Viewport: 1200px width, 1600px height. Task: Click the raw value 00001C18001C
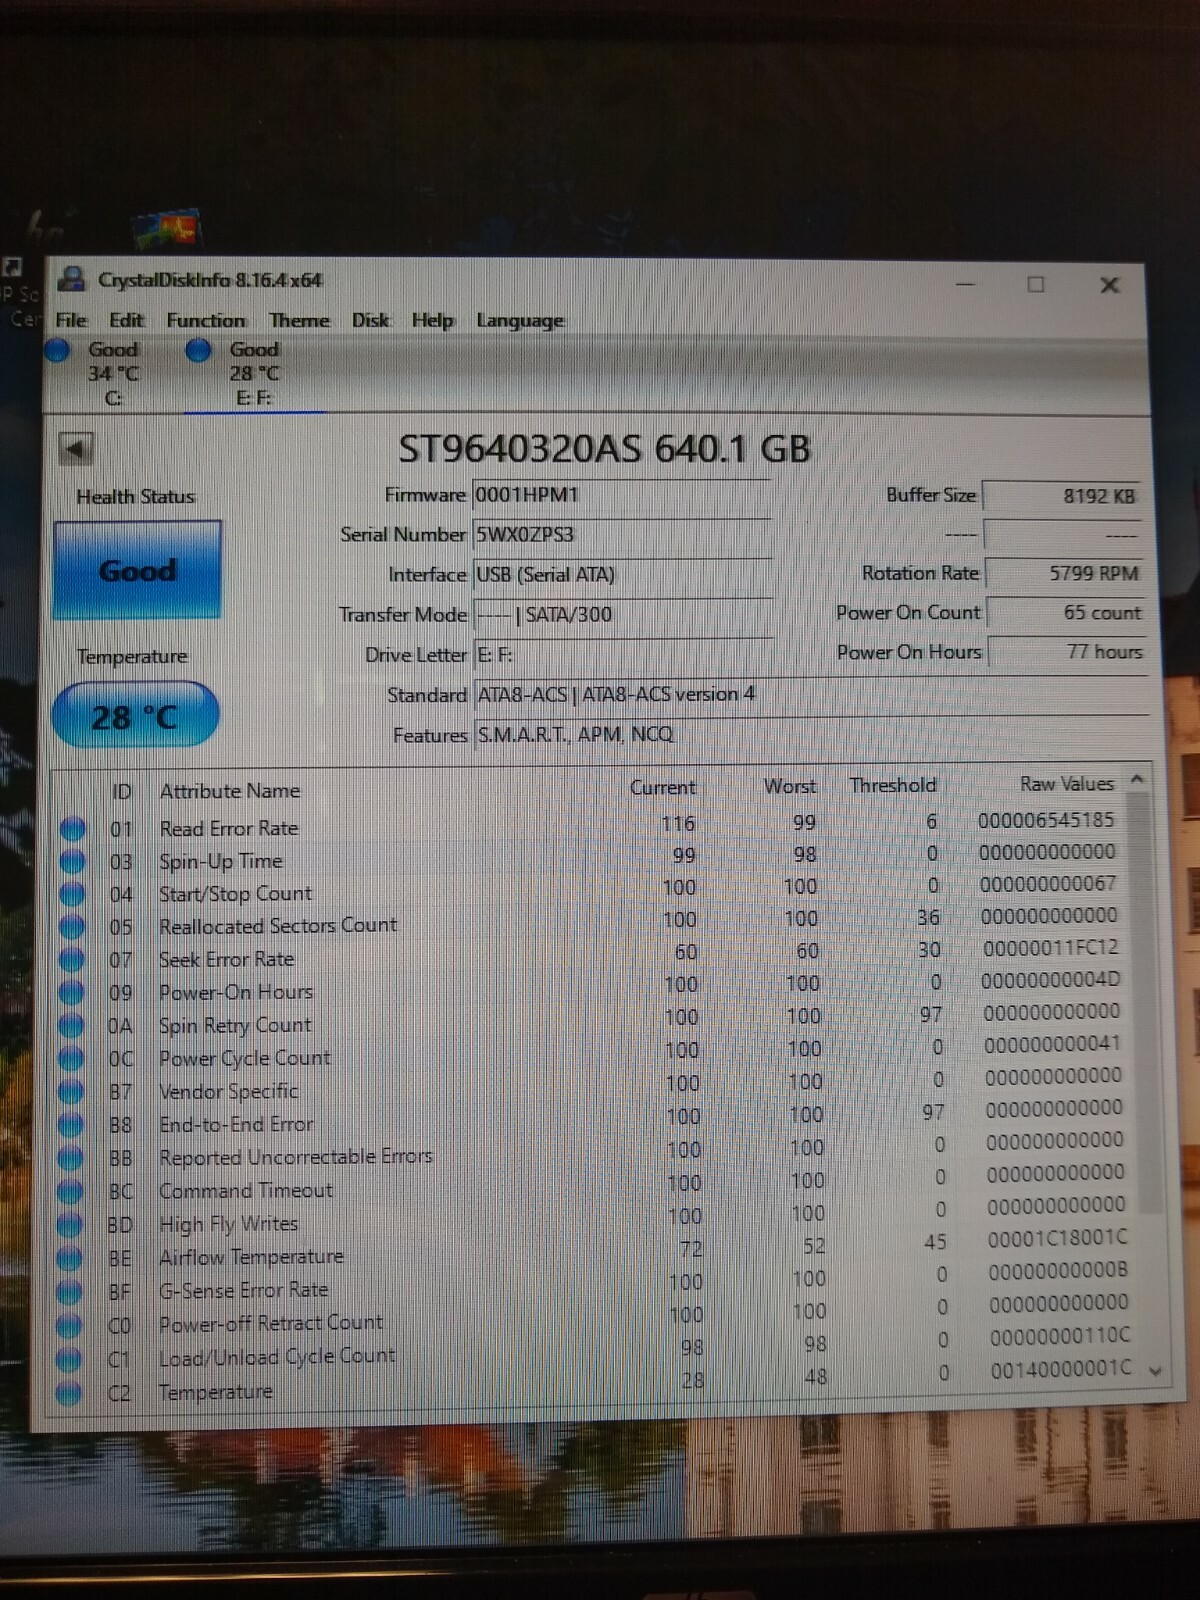pos(1058,1238)
